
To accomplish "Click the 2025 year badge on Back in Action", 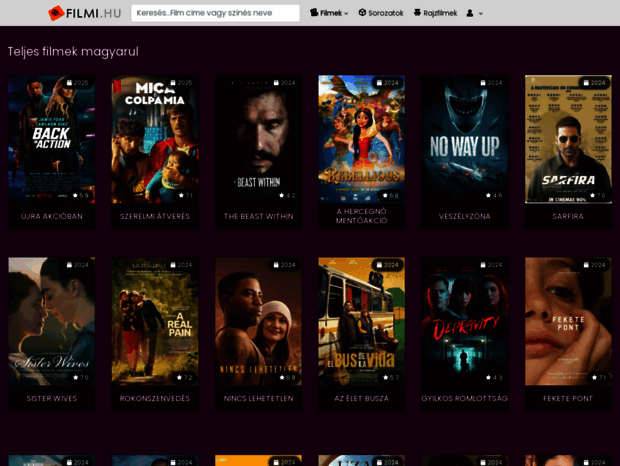I will pyautogui.click(x=78, y=83).
